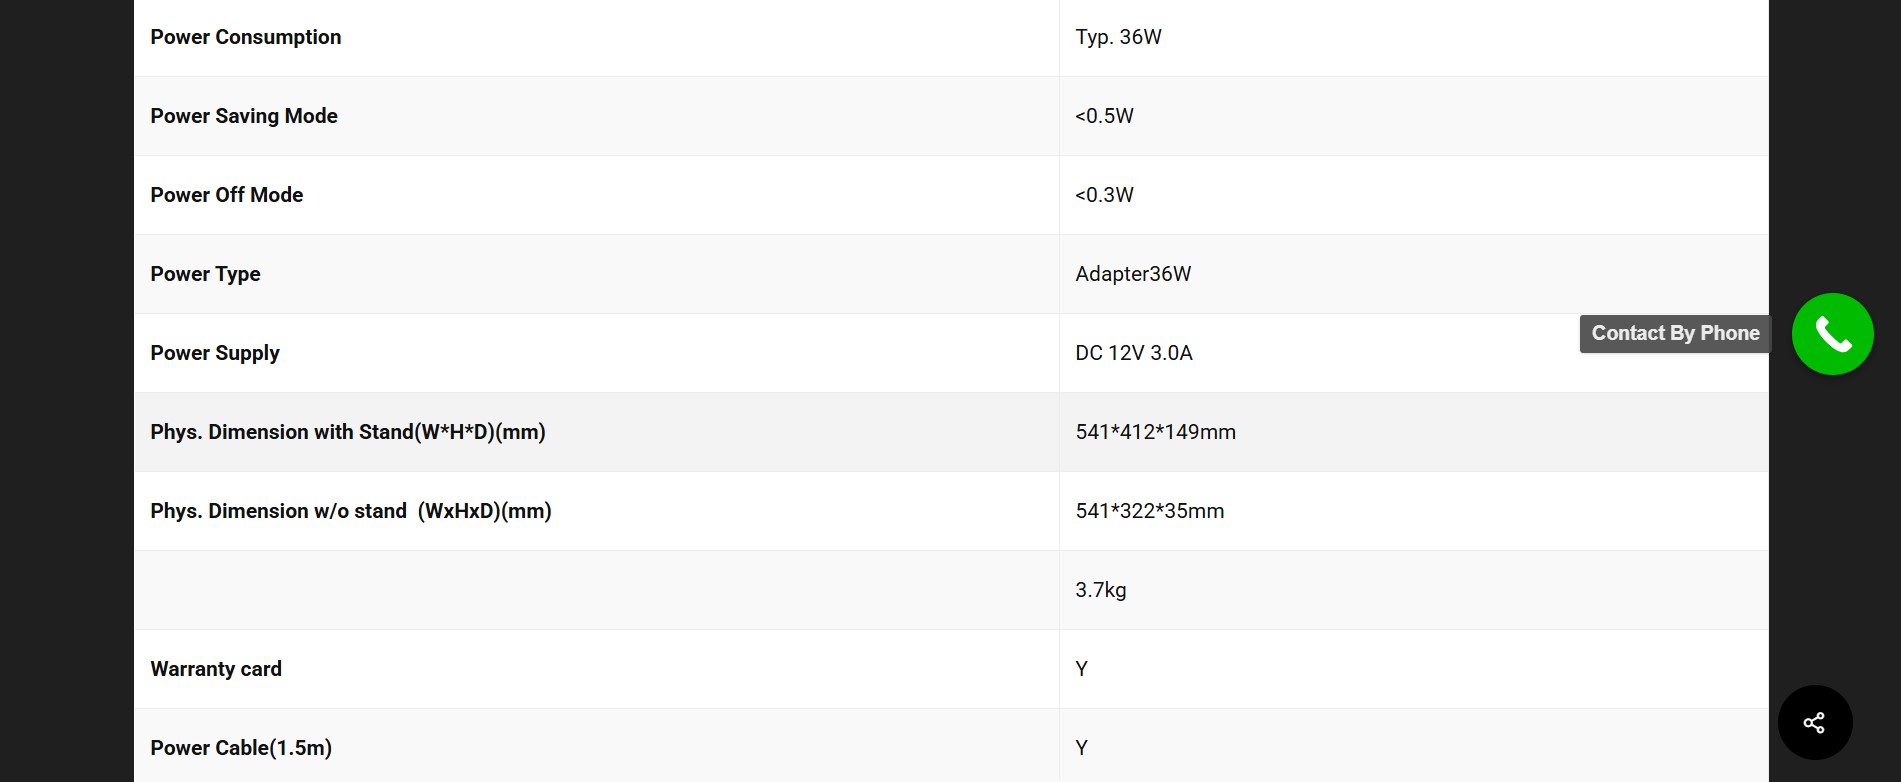This screenshot has width=1901, height=782.
Task: Select the Power Supply row label
Action: [x=215, y=353]
